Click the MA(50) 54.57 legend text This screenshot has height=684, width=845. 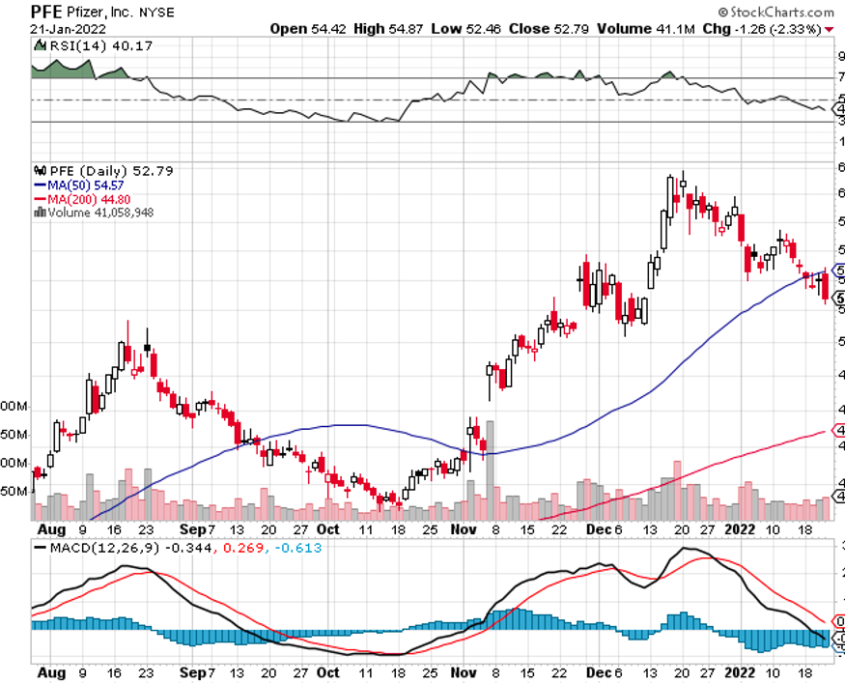[86, 185]
